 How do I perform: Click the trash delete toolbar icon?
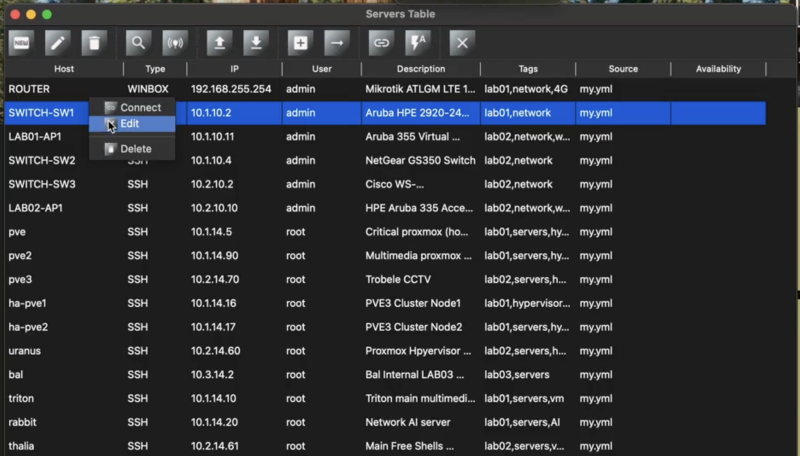[94, 43]
